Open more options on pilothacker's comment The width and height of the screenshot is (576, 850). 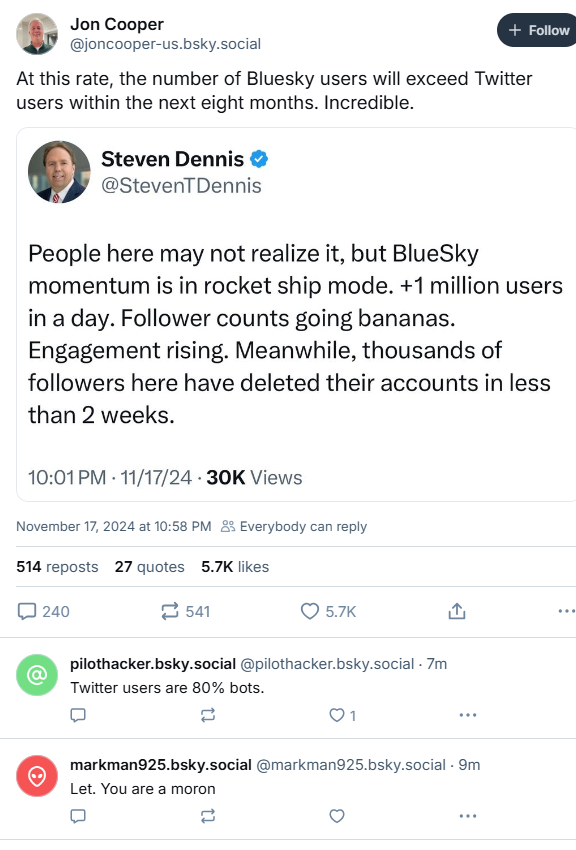(x=468, y=716)
